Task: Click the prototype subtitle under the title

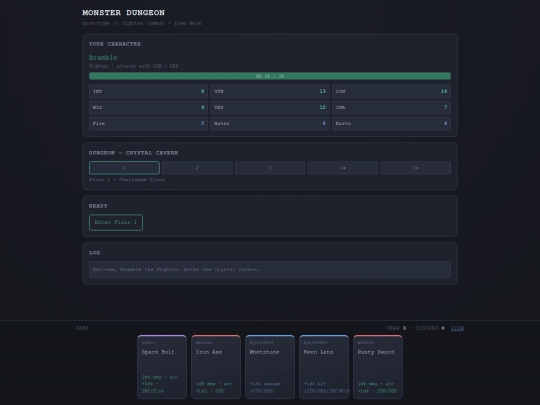Action: point(142,23)
